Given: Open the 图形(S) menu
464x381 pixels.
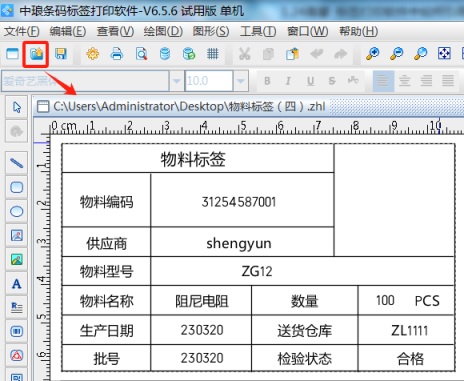Looking at the screenshot, I should click(211, 32).
